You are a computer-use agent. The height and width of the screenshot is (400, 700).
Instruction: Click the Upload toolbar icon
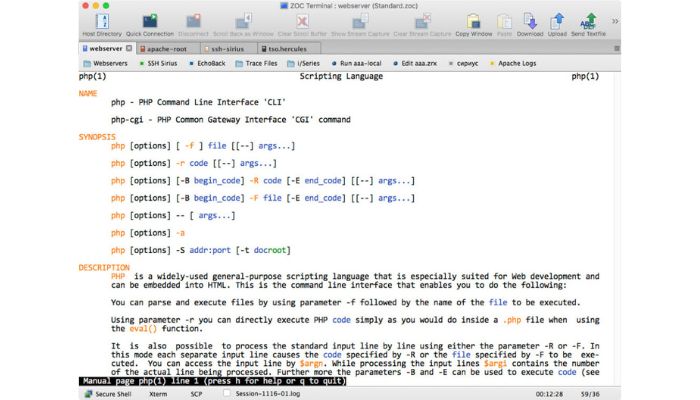[557, 25]
